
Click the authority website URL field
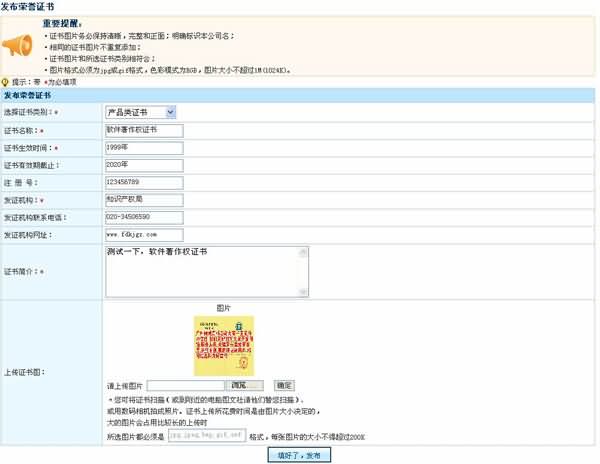pos(144,234)
